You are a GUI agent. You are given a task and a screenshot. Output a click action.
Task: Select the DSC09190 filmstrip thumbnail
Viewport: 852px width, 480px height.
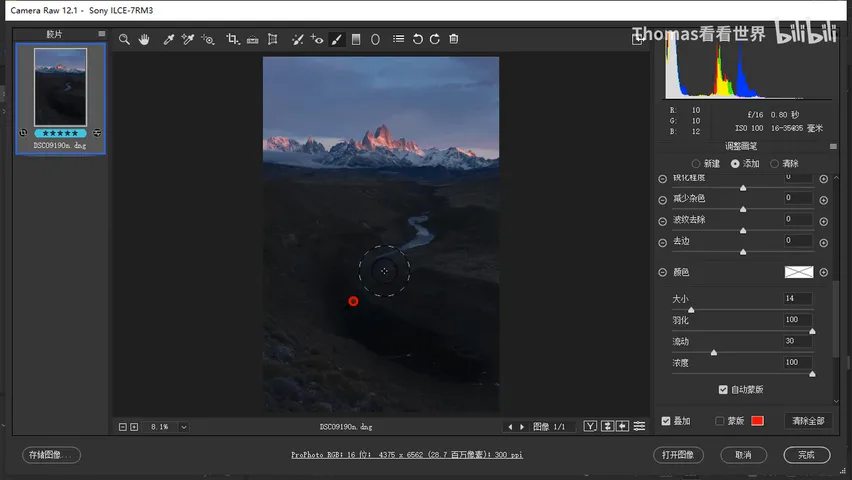60,87
